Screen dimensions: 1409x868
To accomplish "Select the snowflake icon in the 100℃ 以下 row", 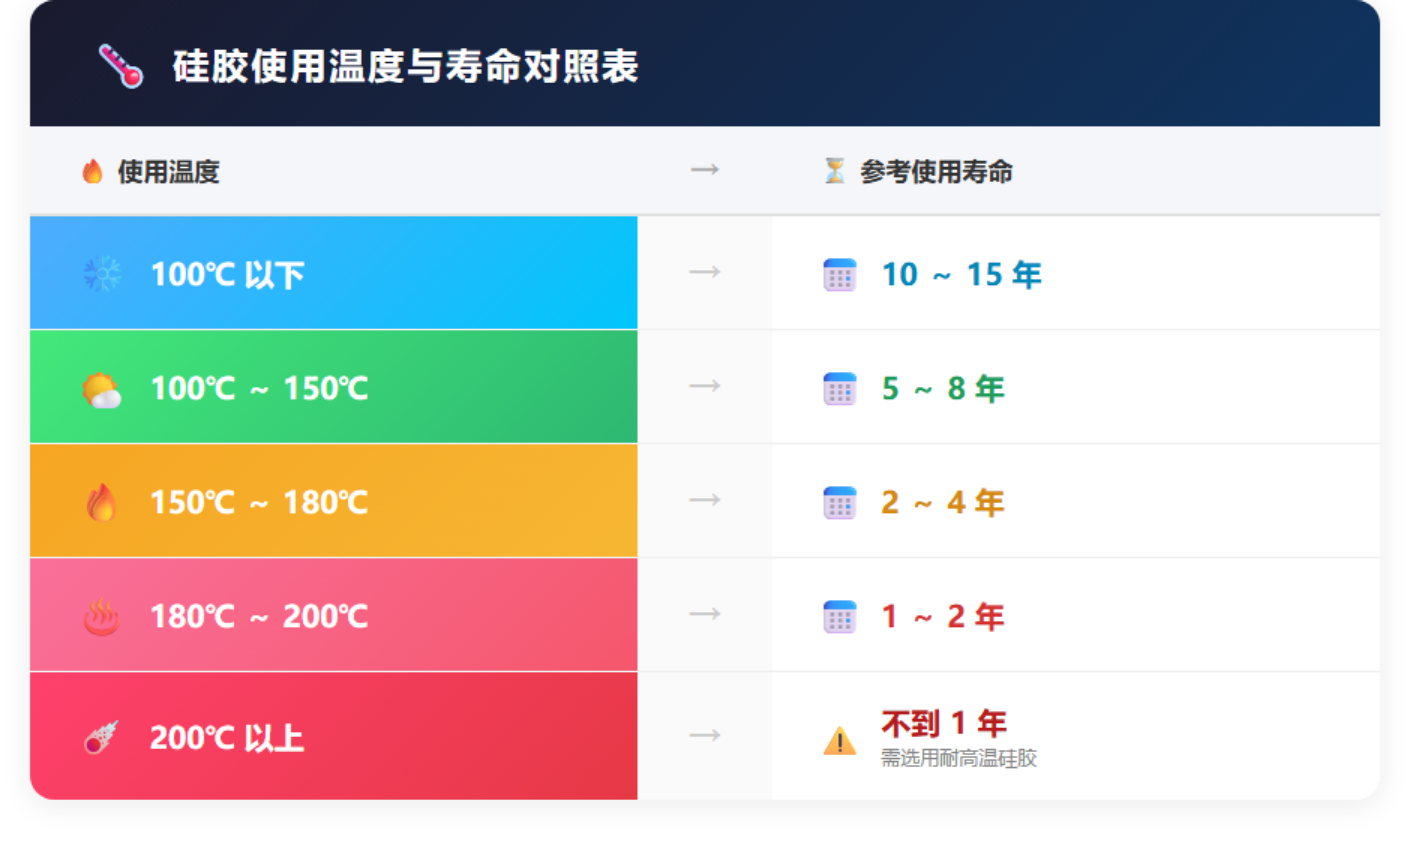I will [102, 273].
